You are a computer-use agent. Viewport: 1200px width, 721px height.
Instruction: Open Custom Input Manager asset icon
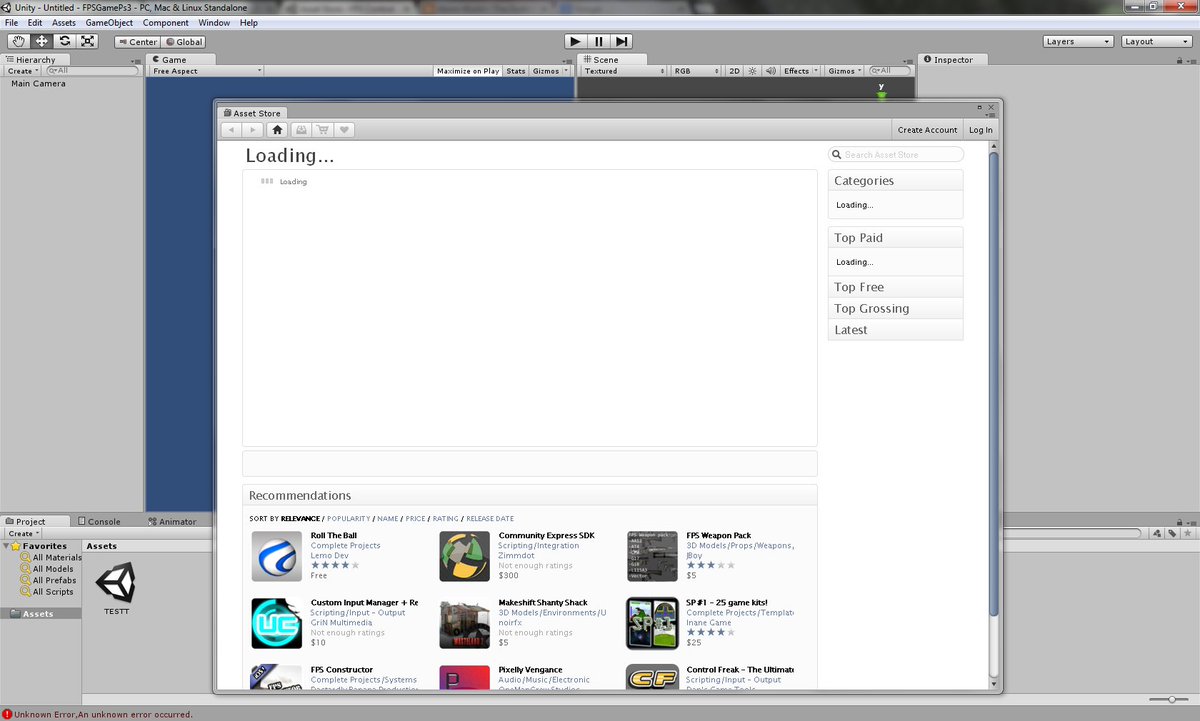[277, 624]
